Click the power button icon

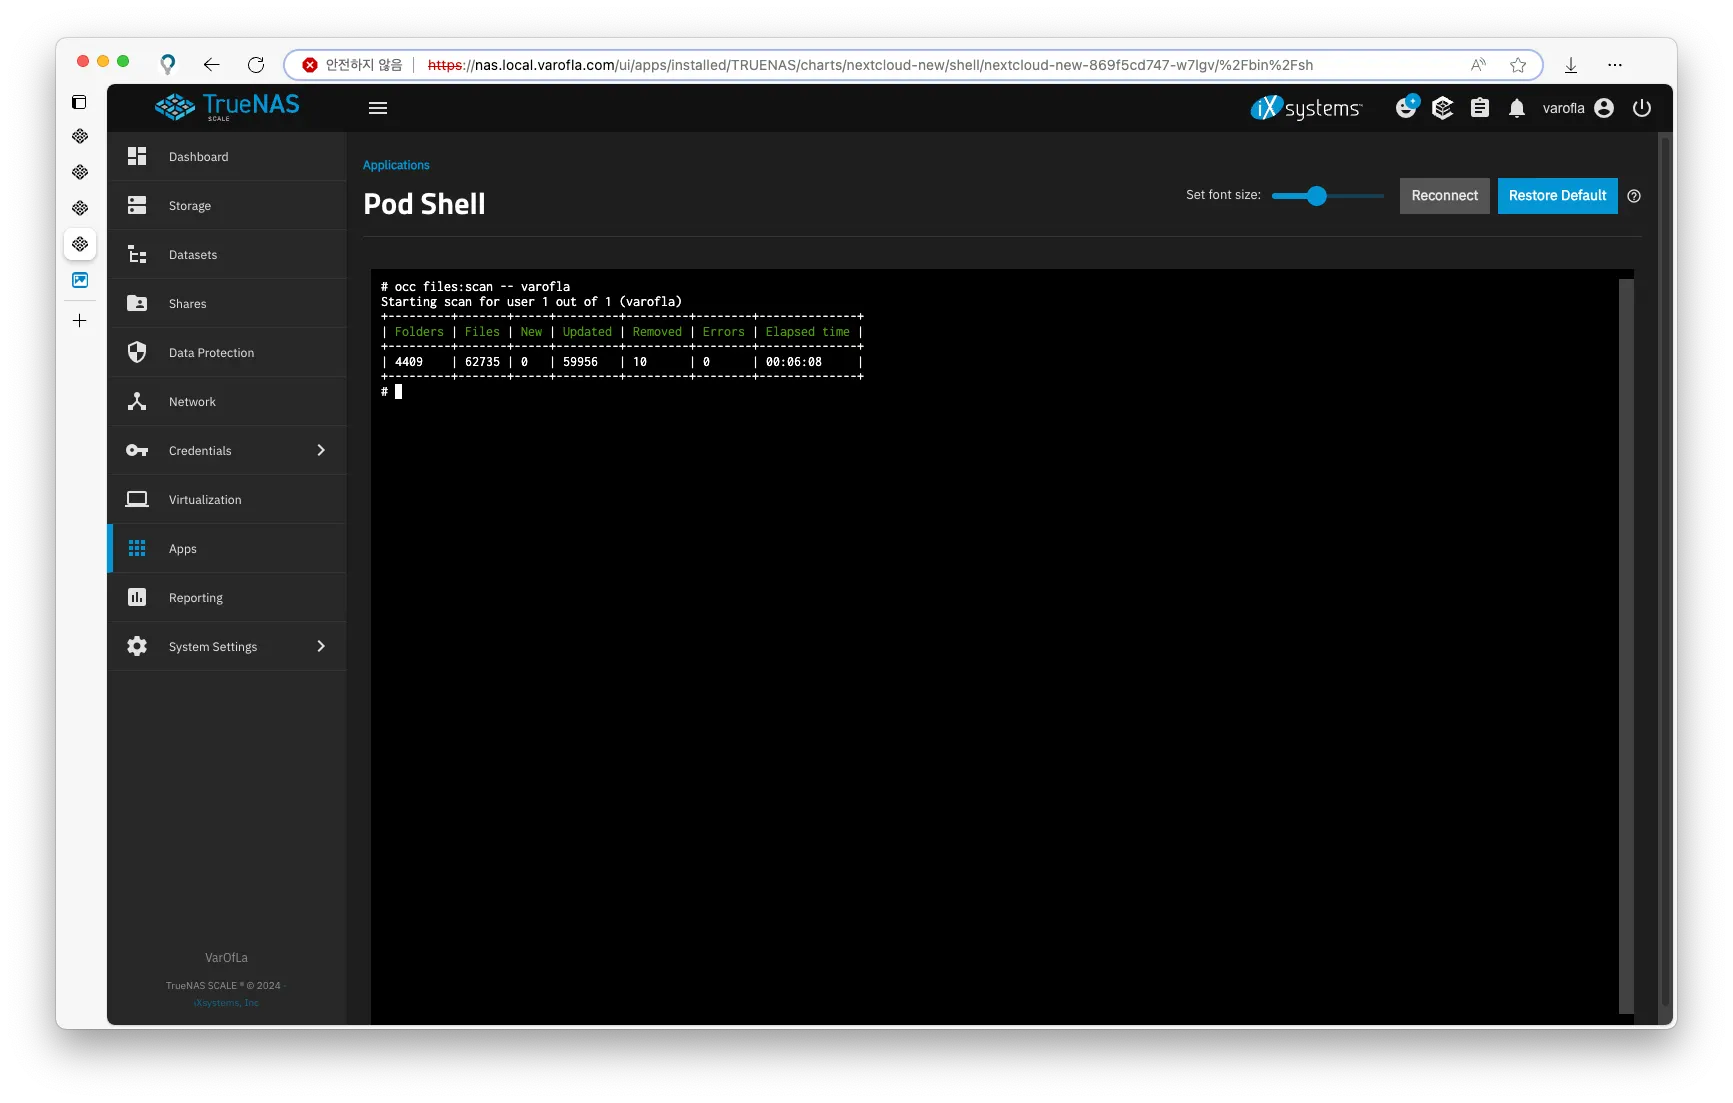(1642, 108)
